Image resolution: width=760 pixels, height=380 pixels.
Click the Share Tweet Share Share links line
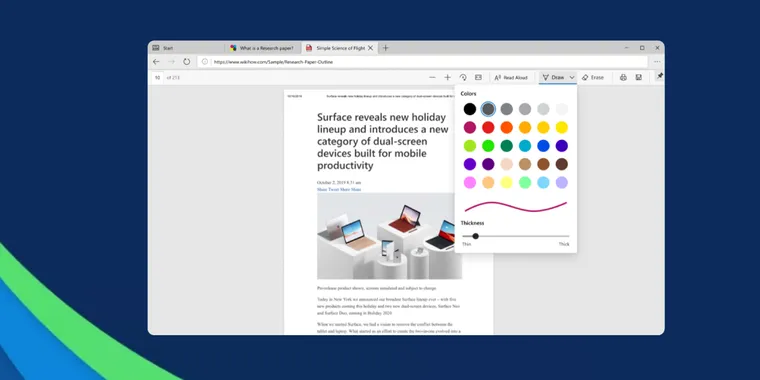click(339, 190)
